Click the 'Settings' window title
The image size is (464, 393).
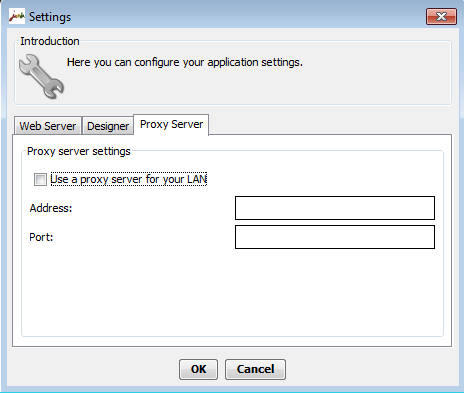click(x=50, y=17)
